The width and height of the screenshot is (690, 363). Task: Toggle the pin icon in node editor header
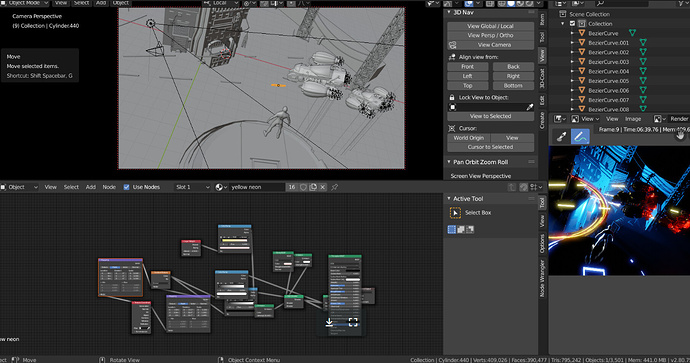(334, 187)
